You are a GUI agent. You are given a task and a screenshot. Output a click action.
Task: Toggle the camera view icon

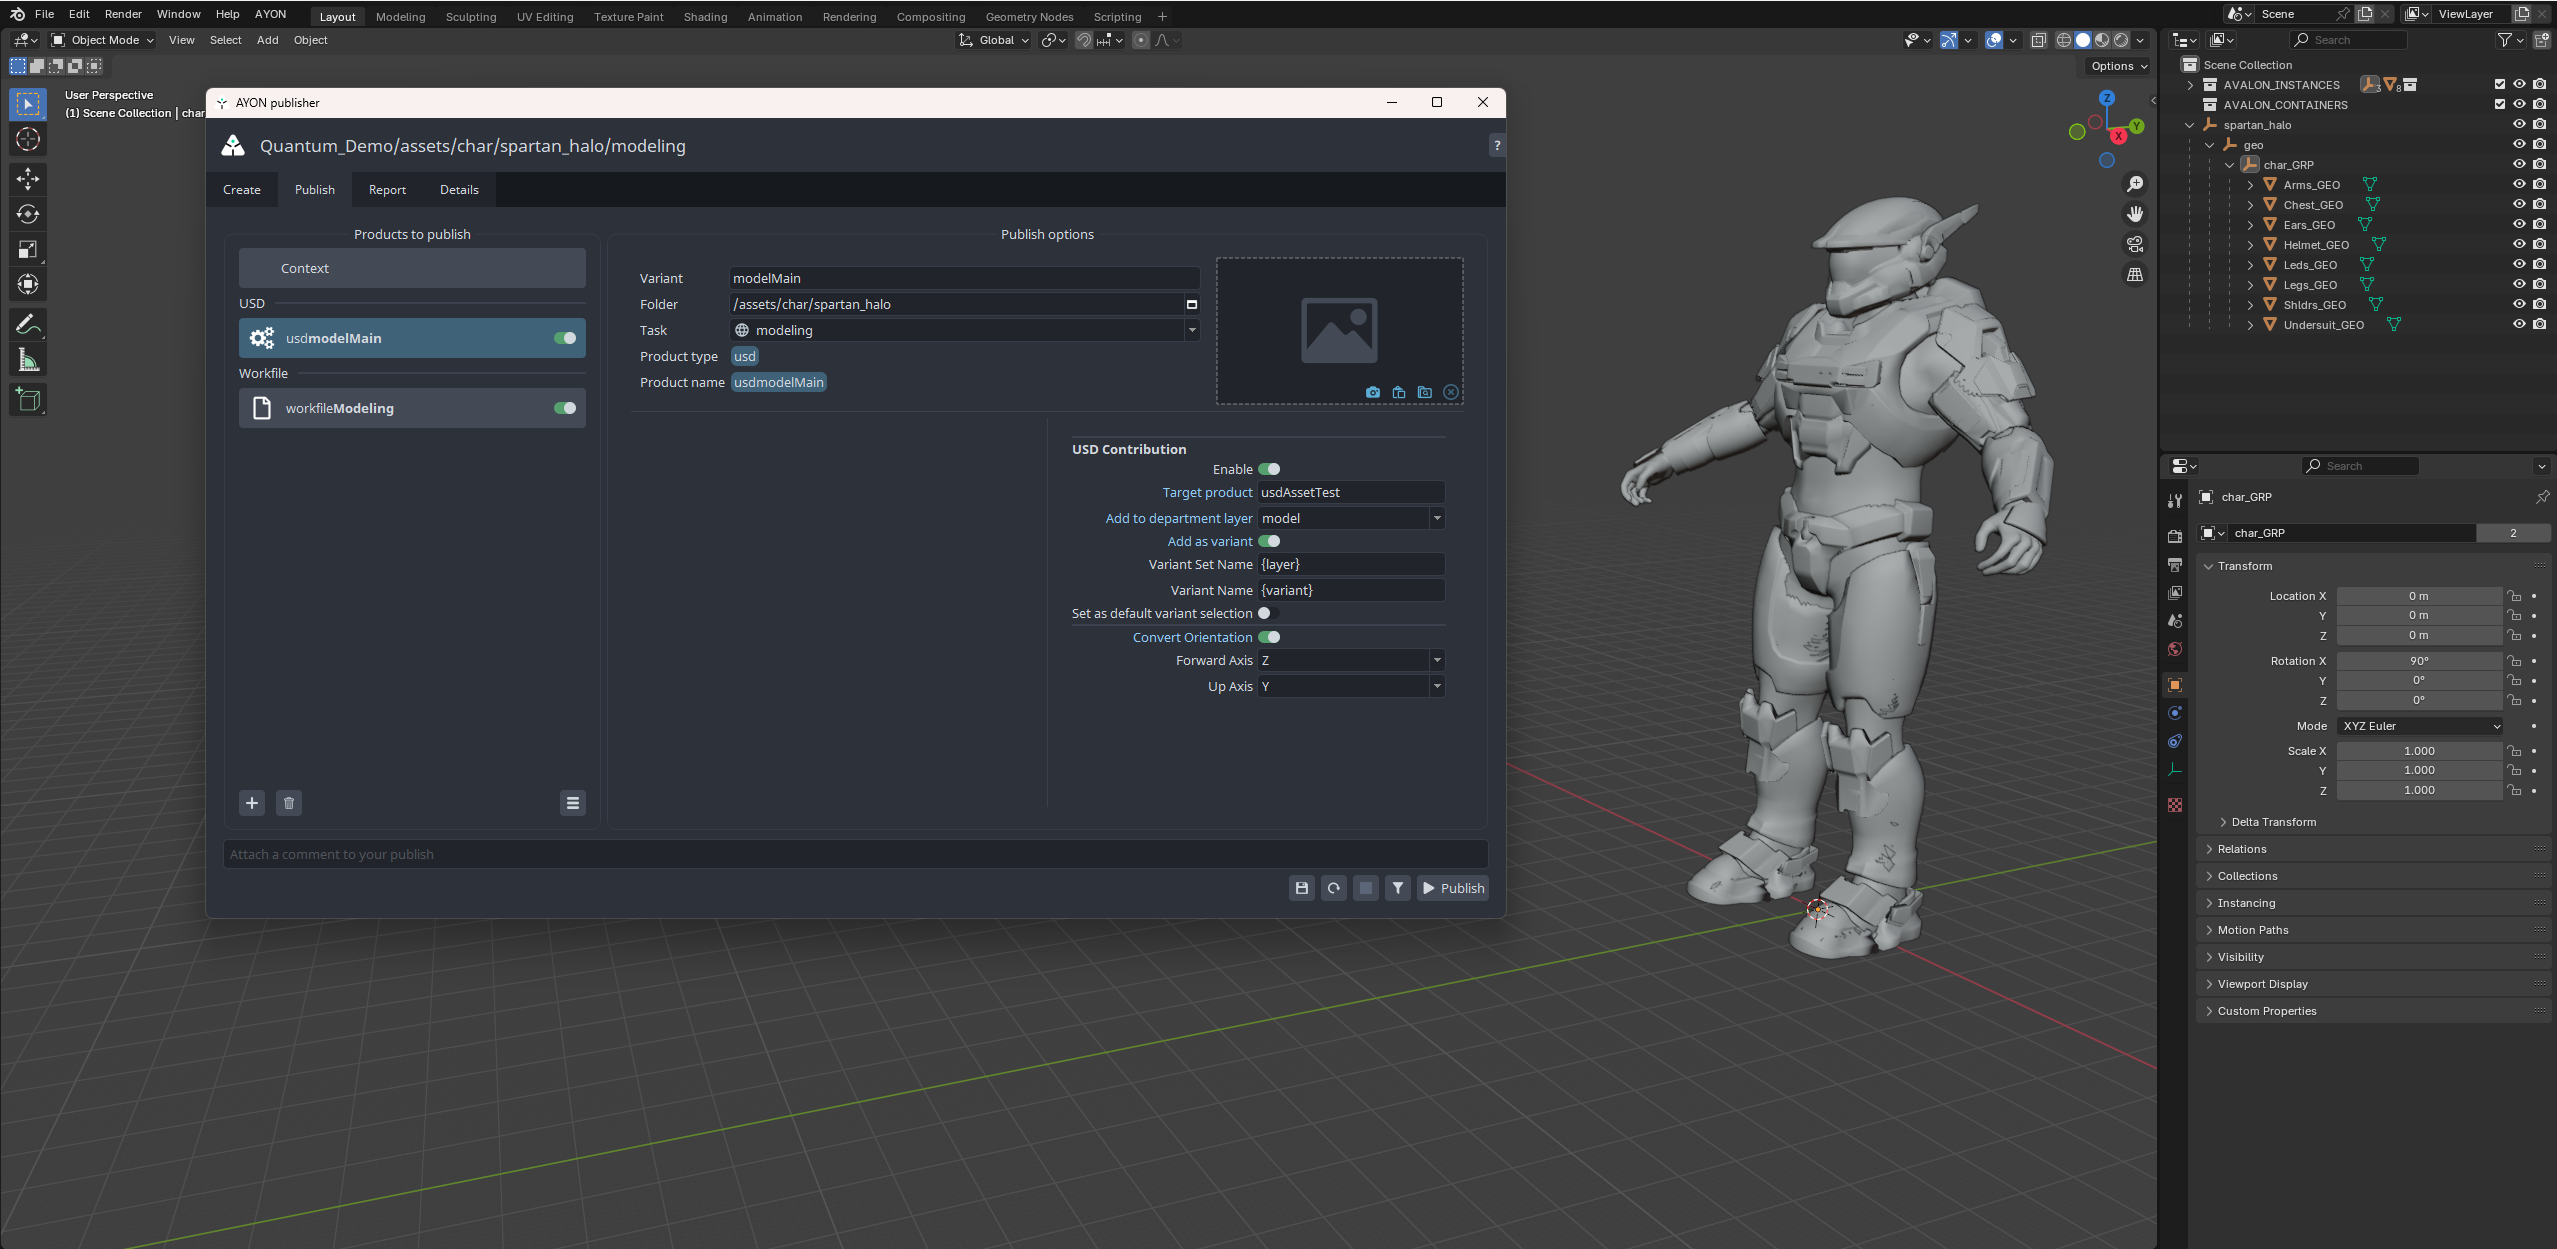2135,244
